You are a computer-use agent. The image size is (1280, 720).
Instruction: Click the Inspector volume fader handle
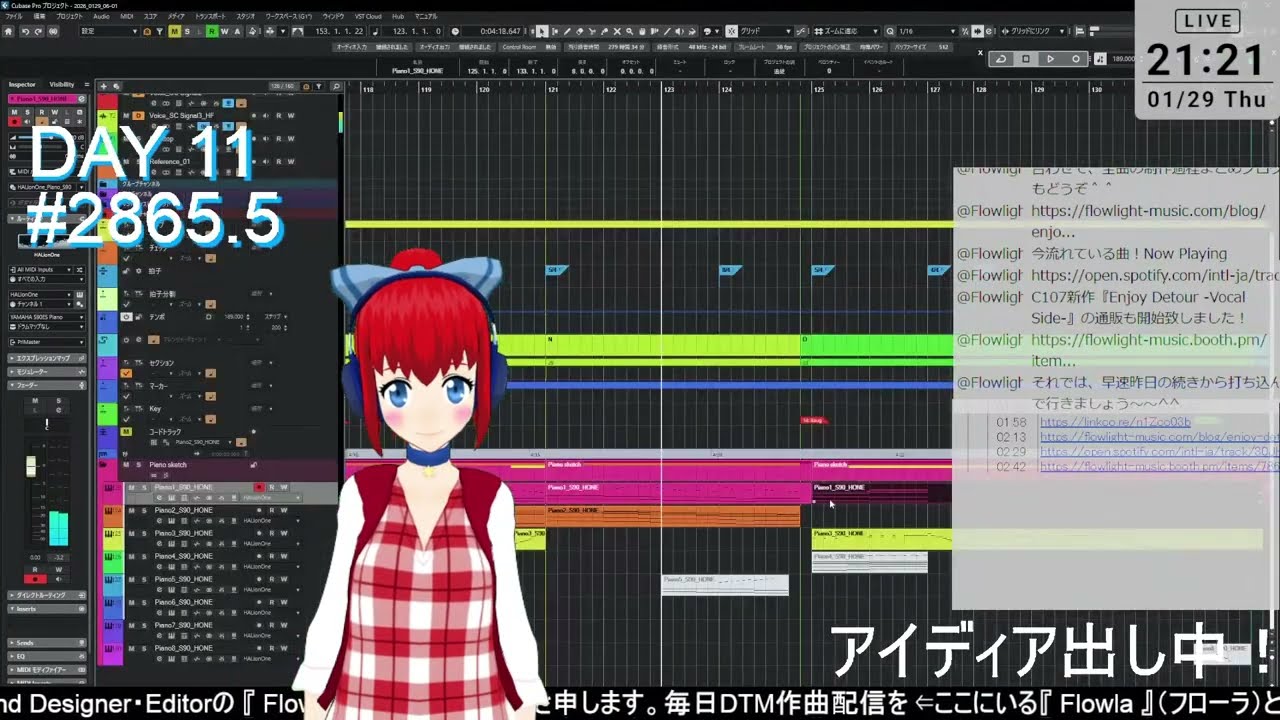[x=31, y=466]
